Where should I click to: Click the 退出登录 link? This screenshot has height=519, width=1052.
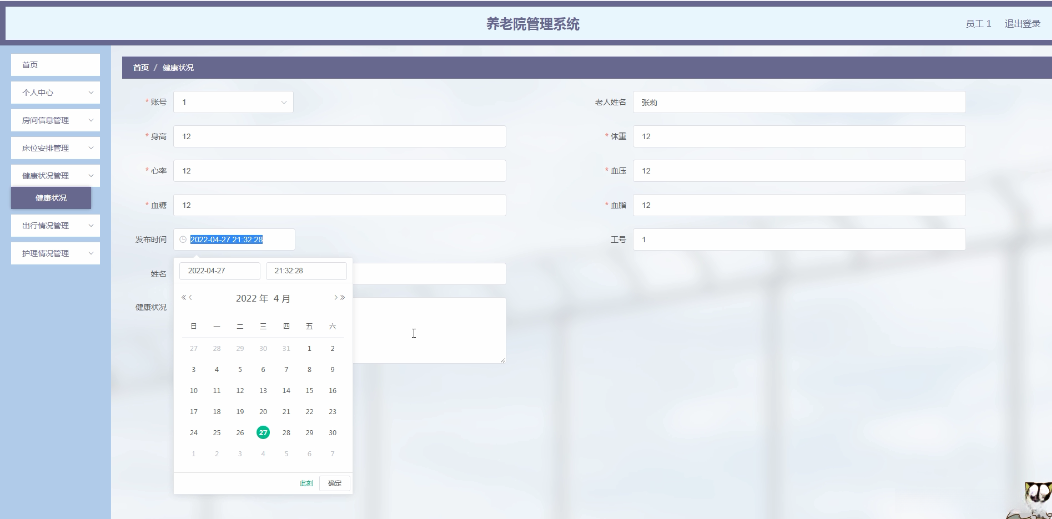pos(1022,24)
